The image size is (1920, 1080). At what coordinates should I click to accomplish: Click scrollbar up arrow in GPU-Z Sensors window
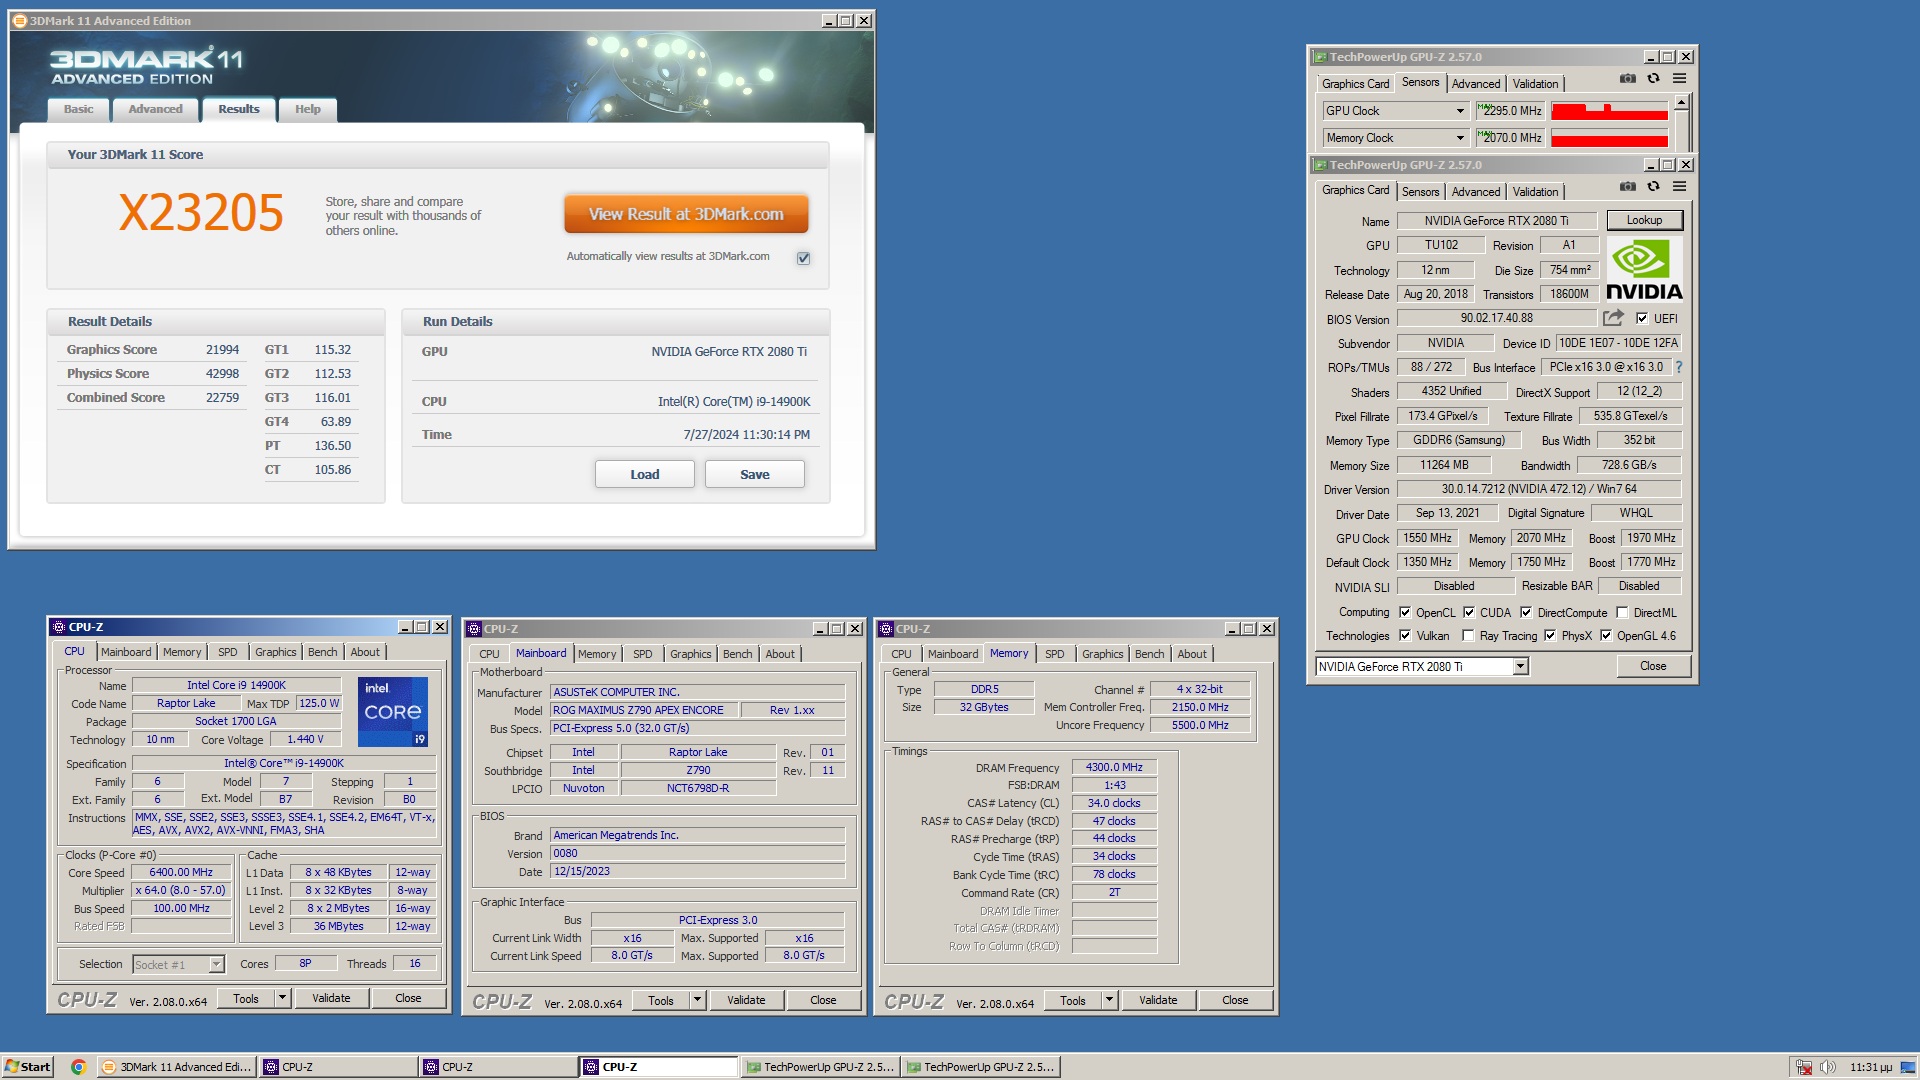pos(1682,102)
